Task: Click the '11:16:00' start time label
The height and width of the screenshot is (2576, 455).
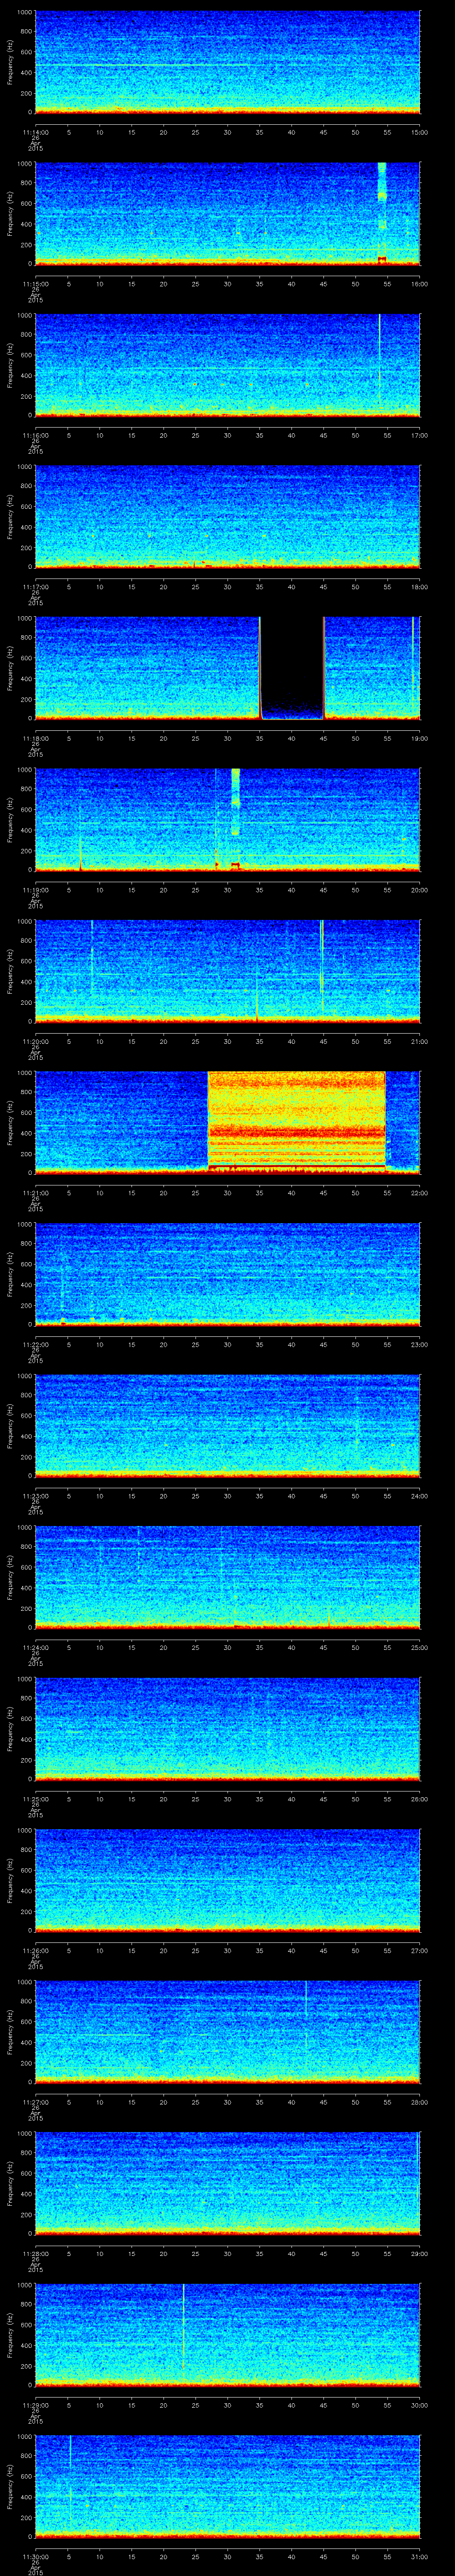Action: 35,435
